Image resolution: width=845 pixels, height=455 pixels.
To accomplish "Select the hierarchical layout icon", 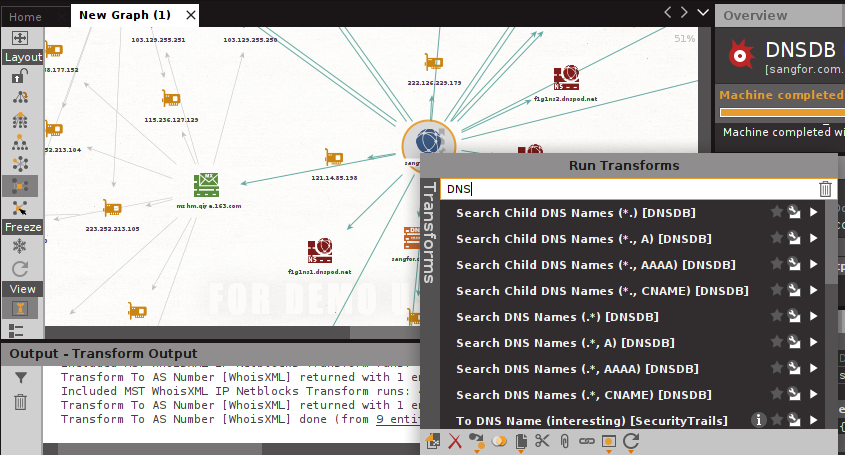I will tap(20, 142).
